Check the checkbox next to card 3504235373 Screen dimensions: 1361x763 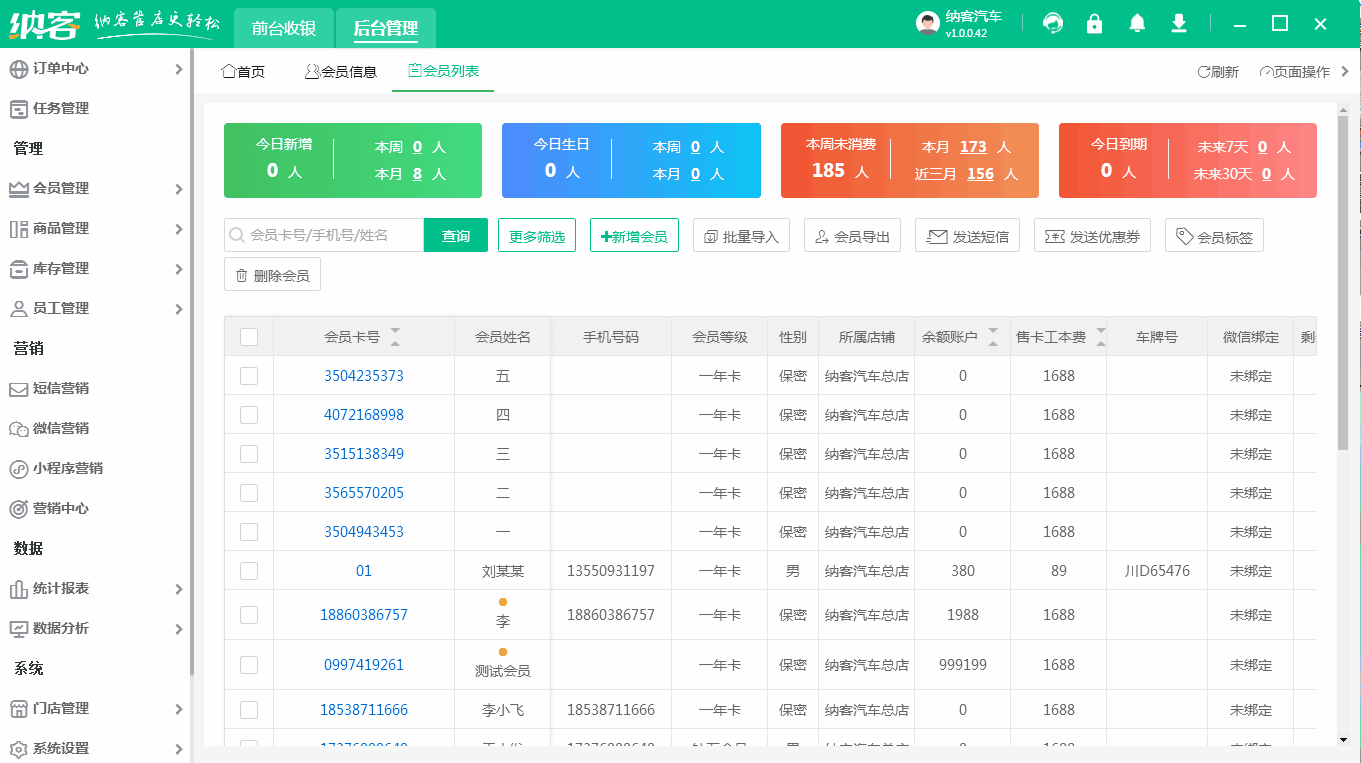249,375
